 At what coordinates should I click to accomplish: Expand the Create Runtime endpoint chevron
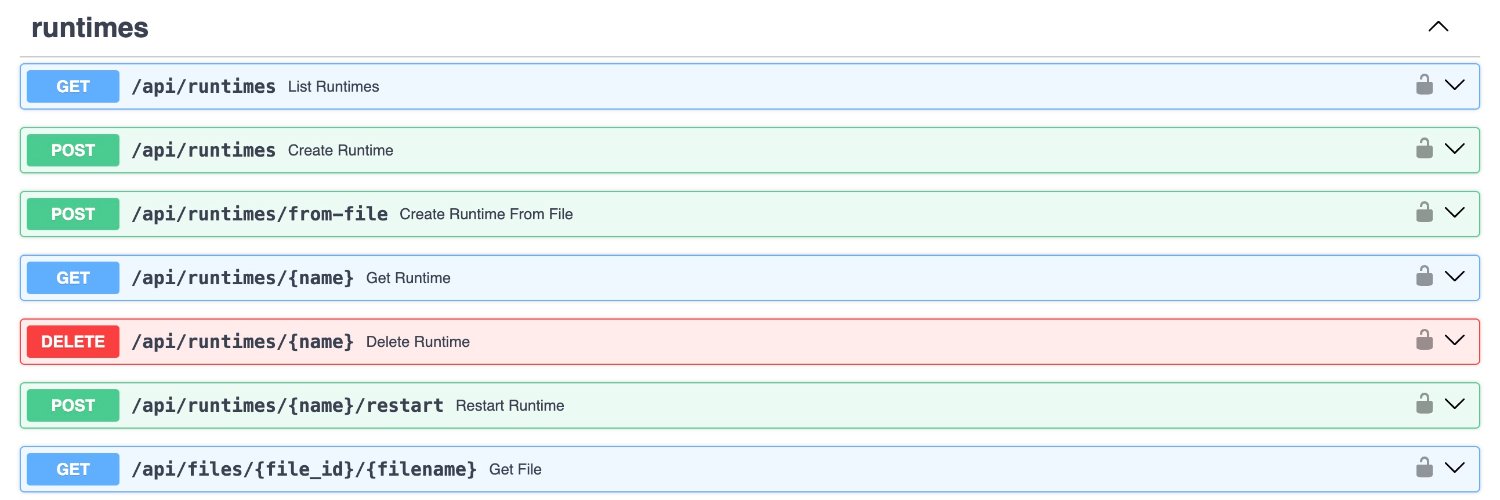(1455, 149)
